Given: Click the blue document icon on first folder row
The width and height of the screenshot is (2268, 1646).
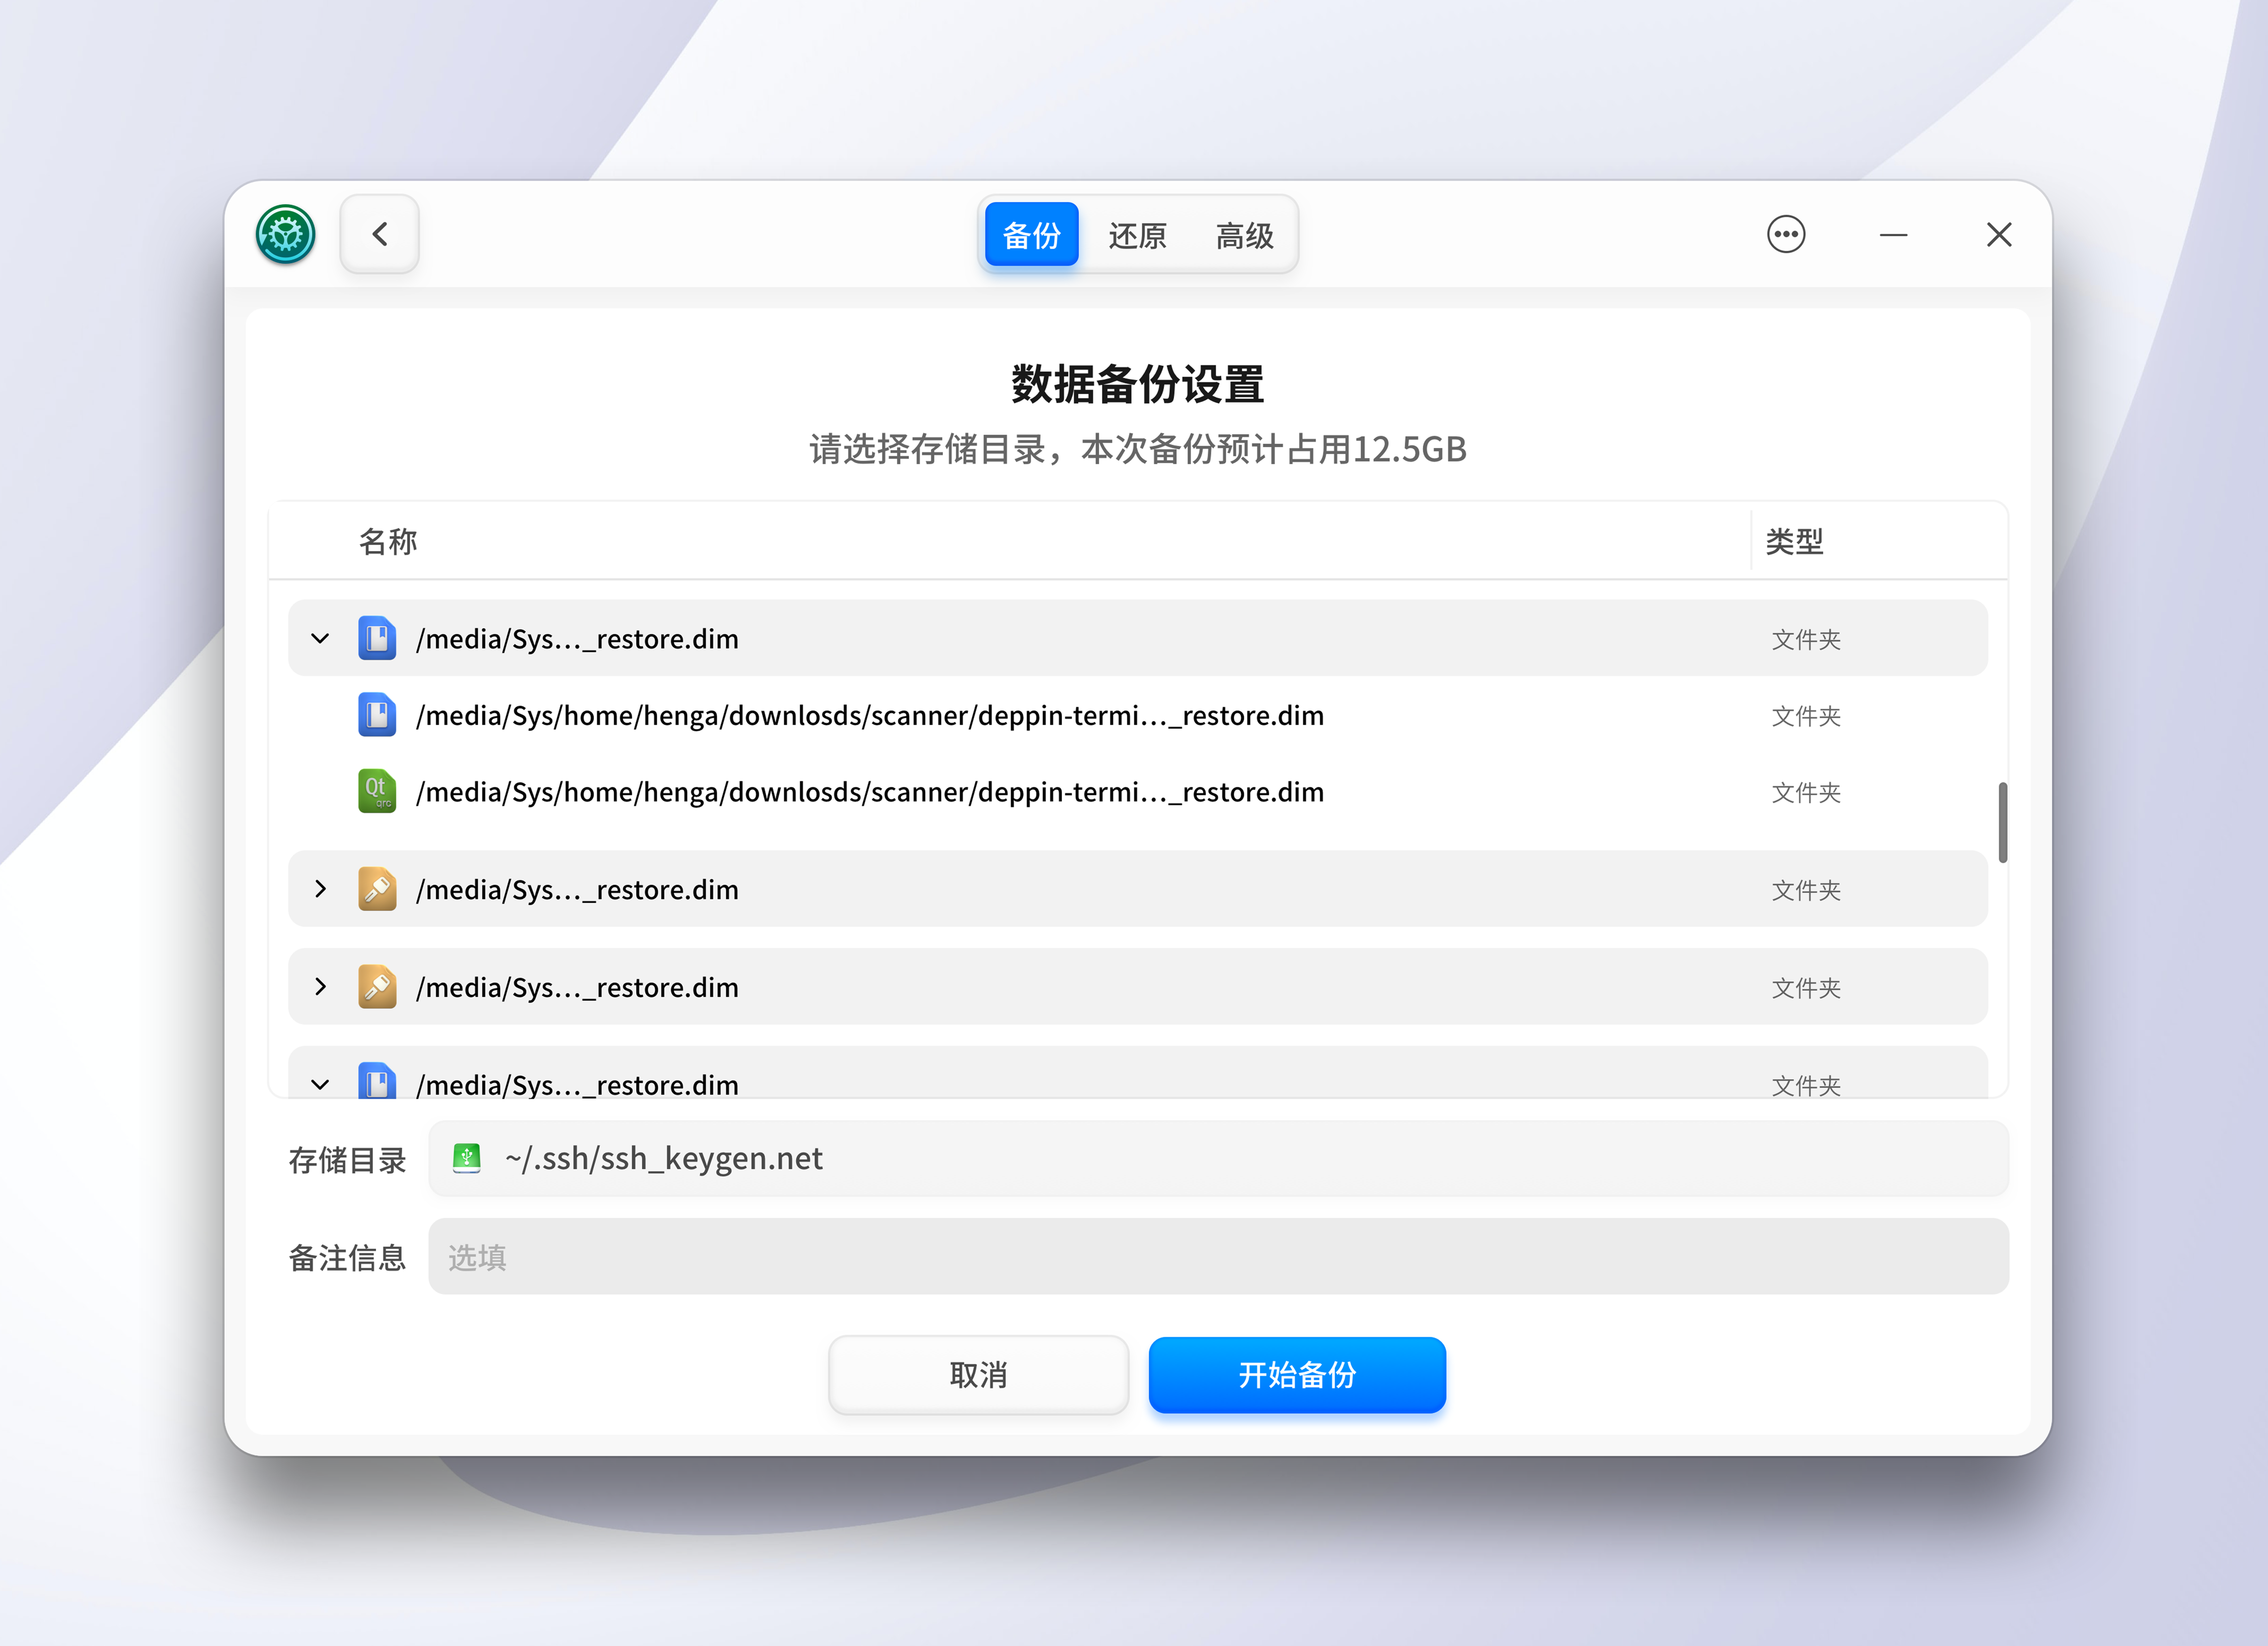Looking at the screenshot, I should tap(377, 638).
